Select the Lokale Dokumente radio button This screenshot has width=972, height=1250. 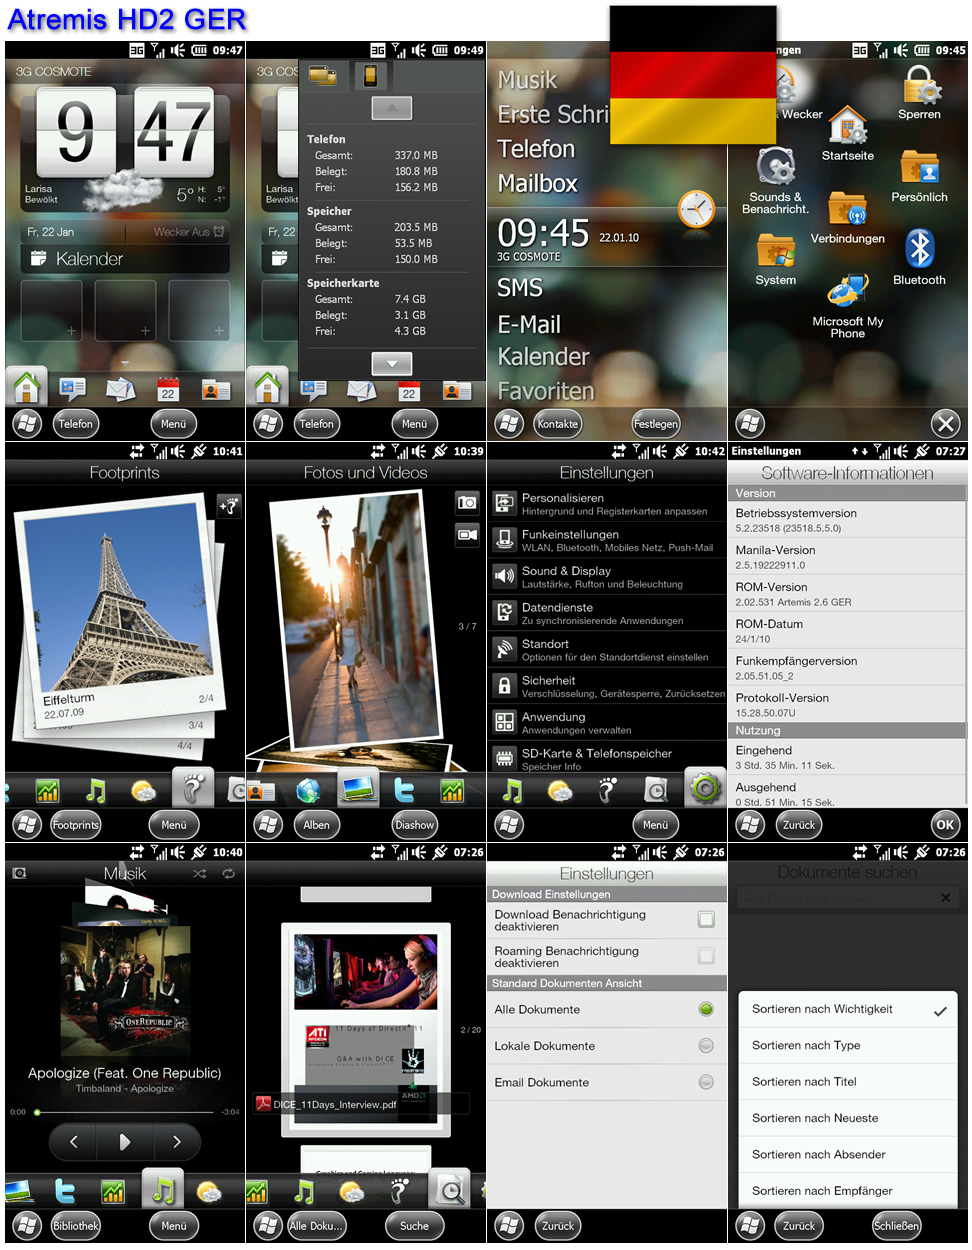coord(706,1046)
